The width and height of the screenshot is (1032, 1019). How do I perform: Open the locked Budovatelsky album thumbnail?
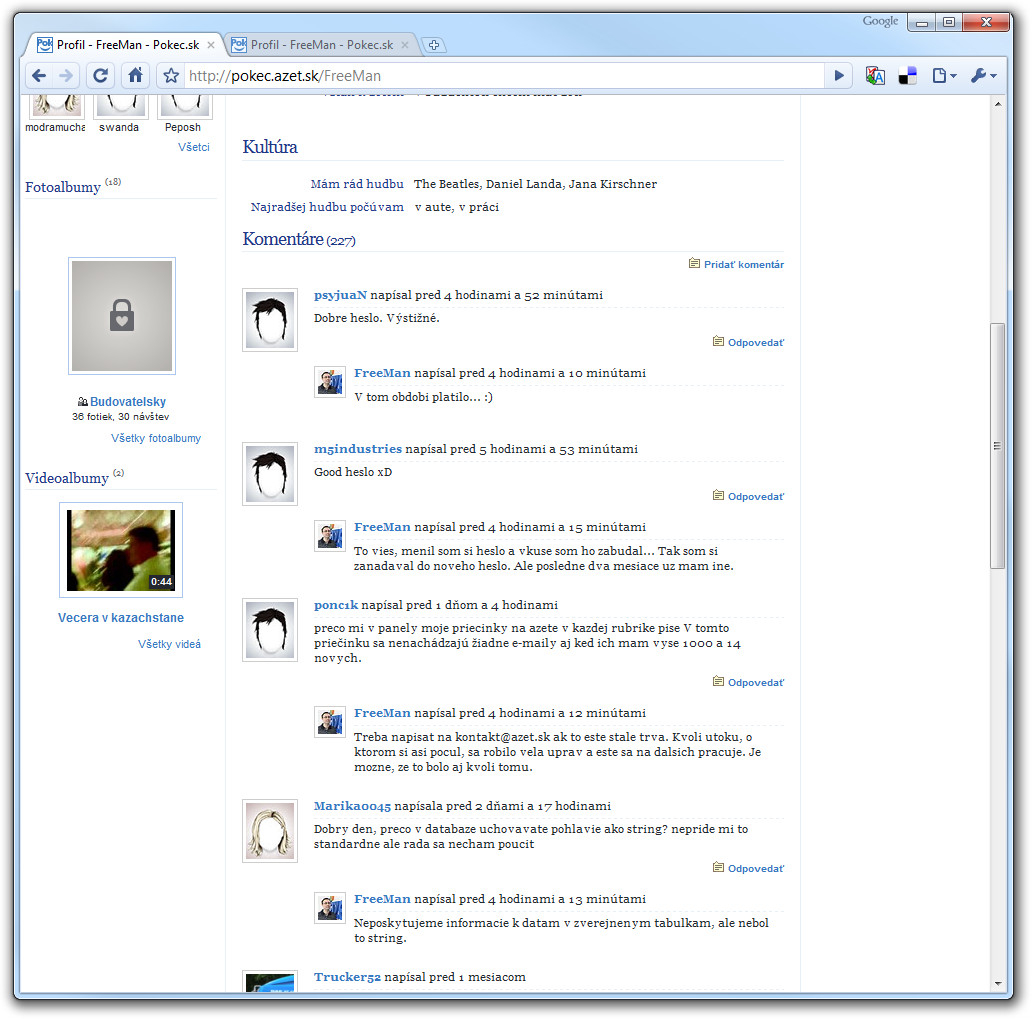(122, 316)
